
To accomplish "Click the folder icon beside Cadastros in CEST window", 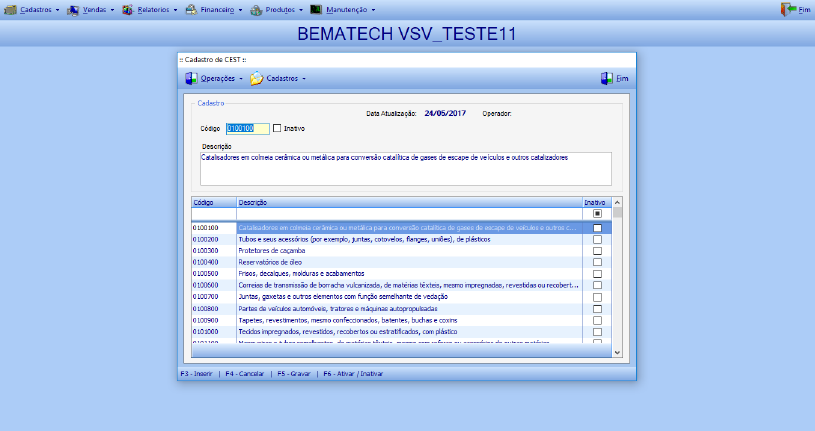I will coord(257,79).
